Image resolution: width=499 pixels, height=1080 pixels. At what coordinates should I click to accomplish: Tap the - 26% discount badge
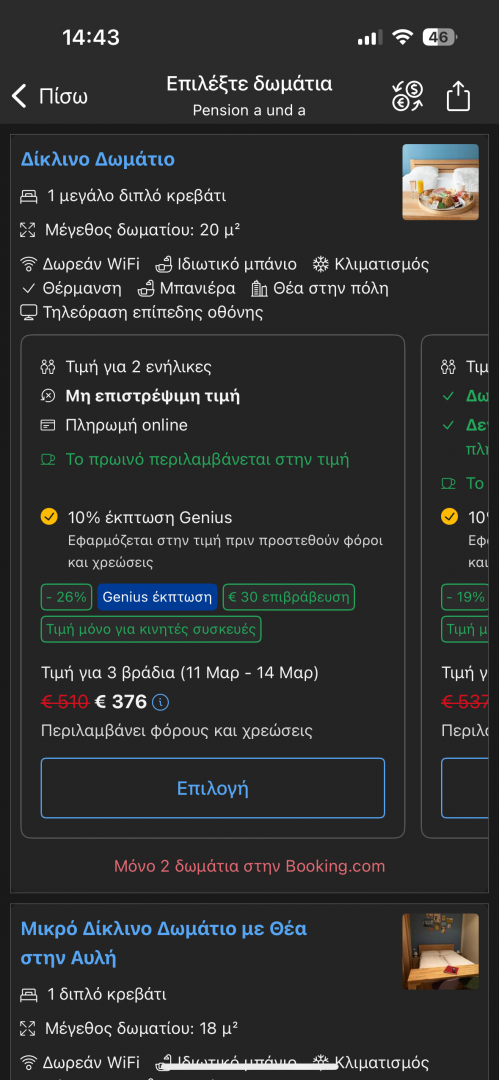(x=66, y=597)
